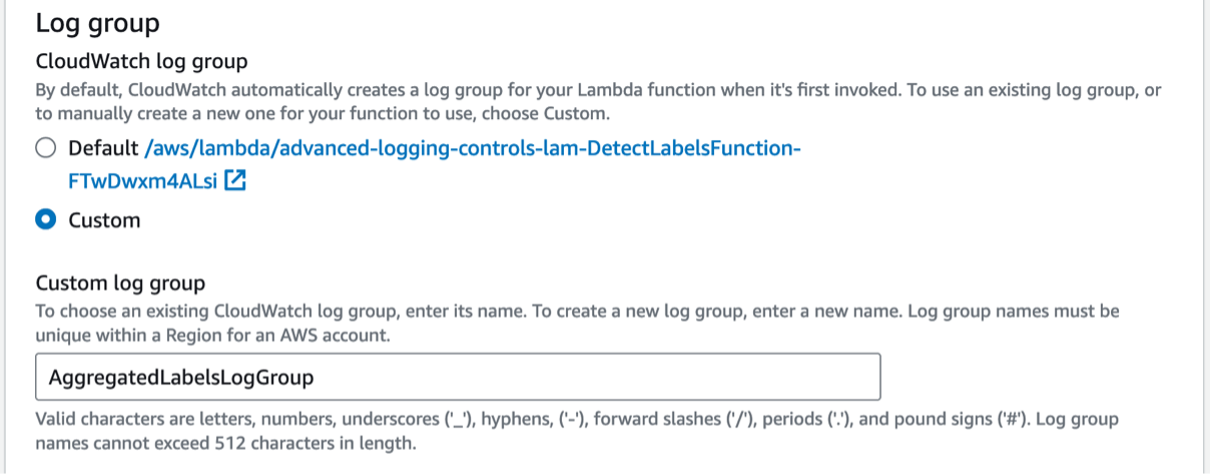Open the /aws/lambda/advanced-logging-controls-lam-DetectLabelsFunction link
Screen dimensions: 1210x476
coord(472,149)
